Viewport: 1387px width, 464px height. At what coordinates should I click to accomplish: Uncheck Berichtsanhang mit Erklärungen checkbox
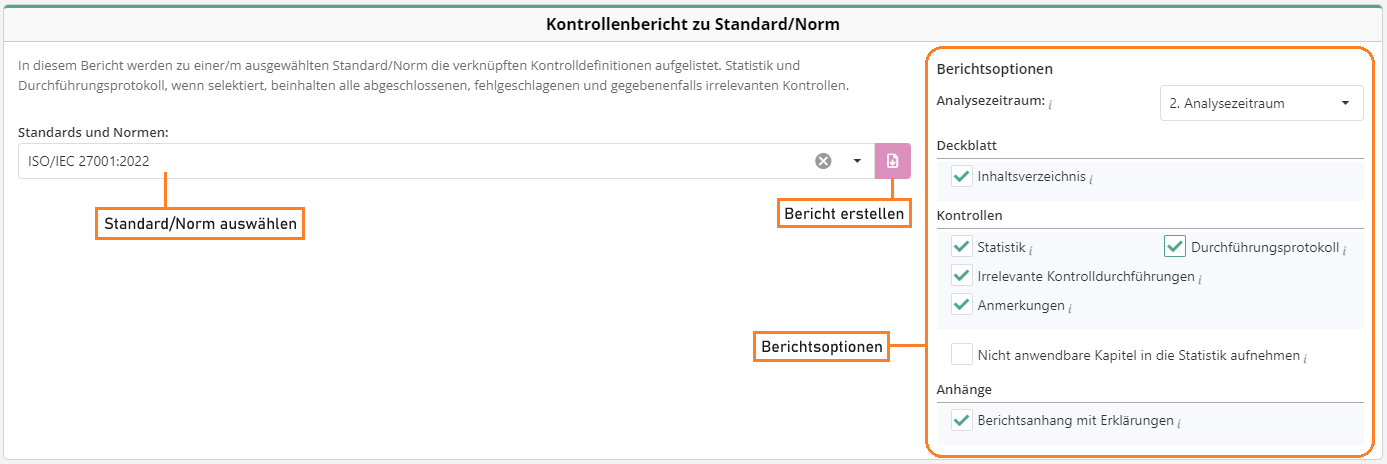[962, 421]
